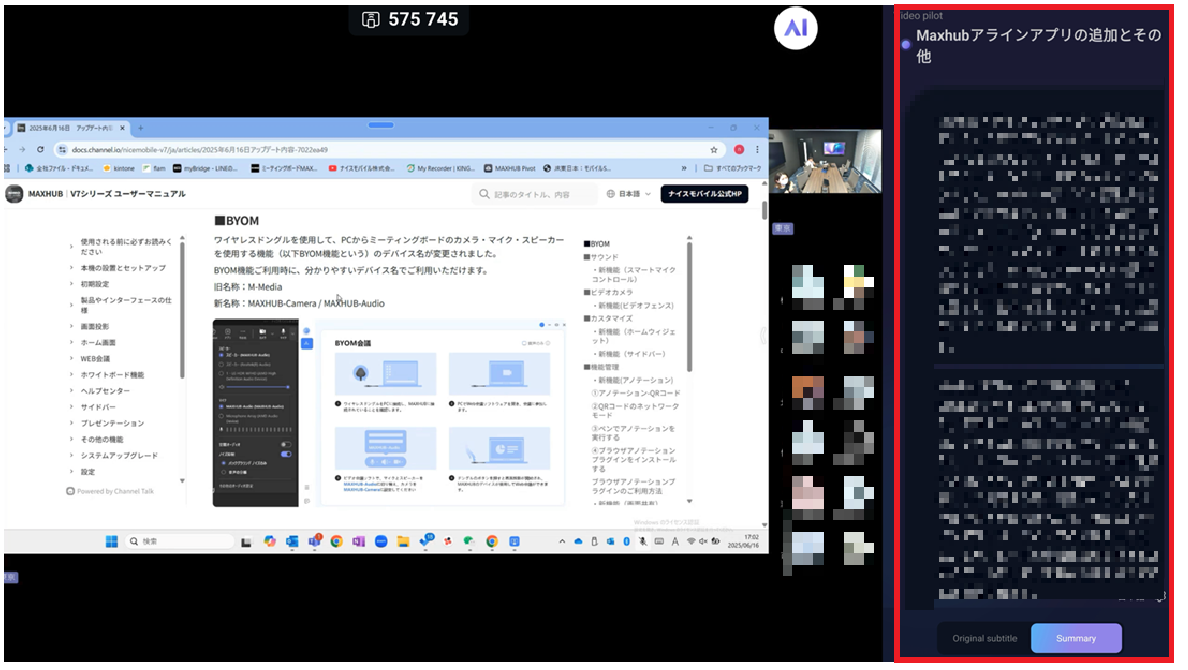Click the ナイスモバイル公式HP button

[x=704, y=194]
